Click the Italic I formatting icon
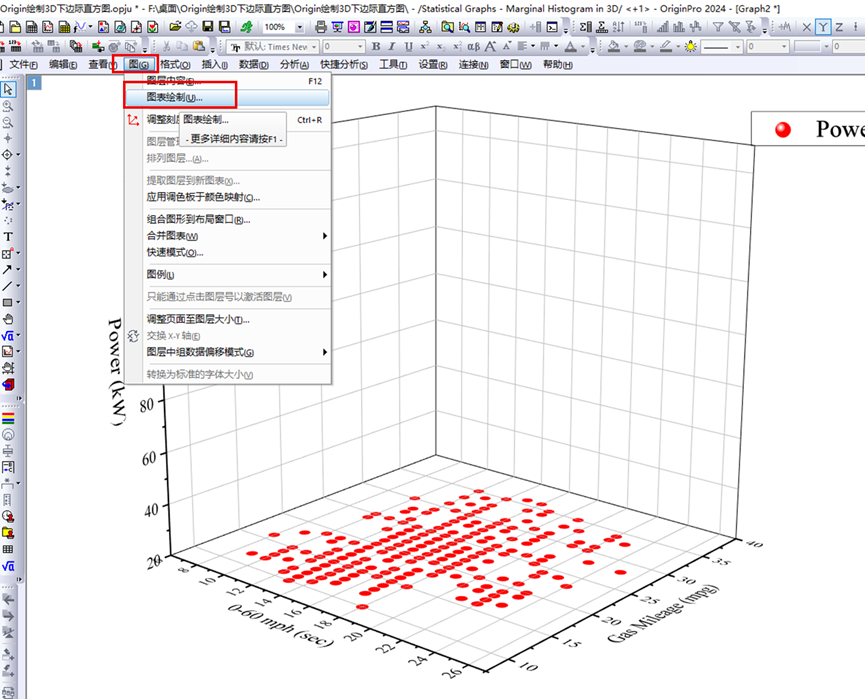Screen dimensions: 865x699 392,46
